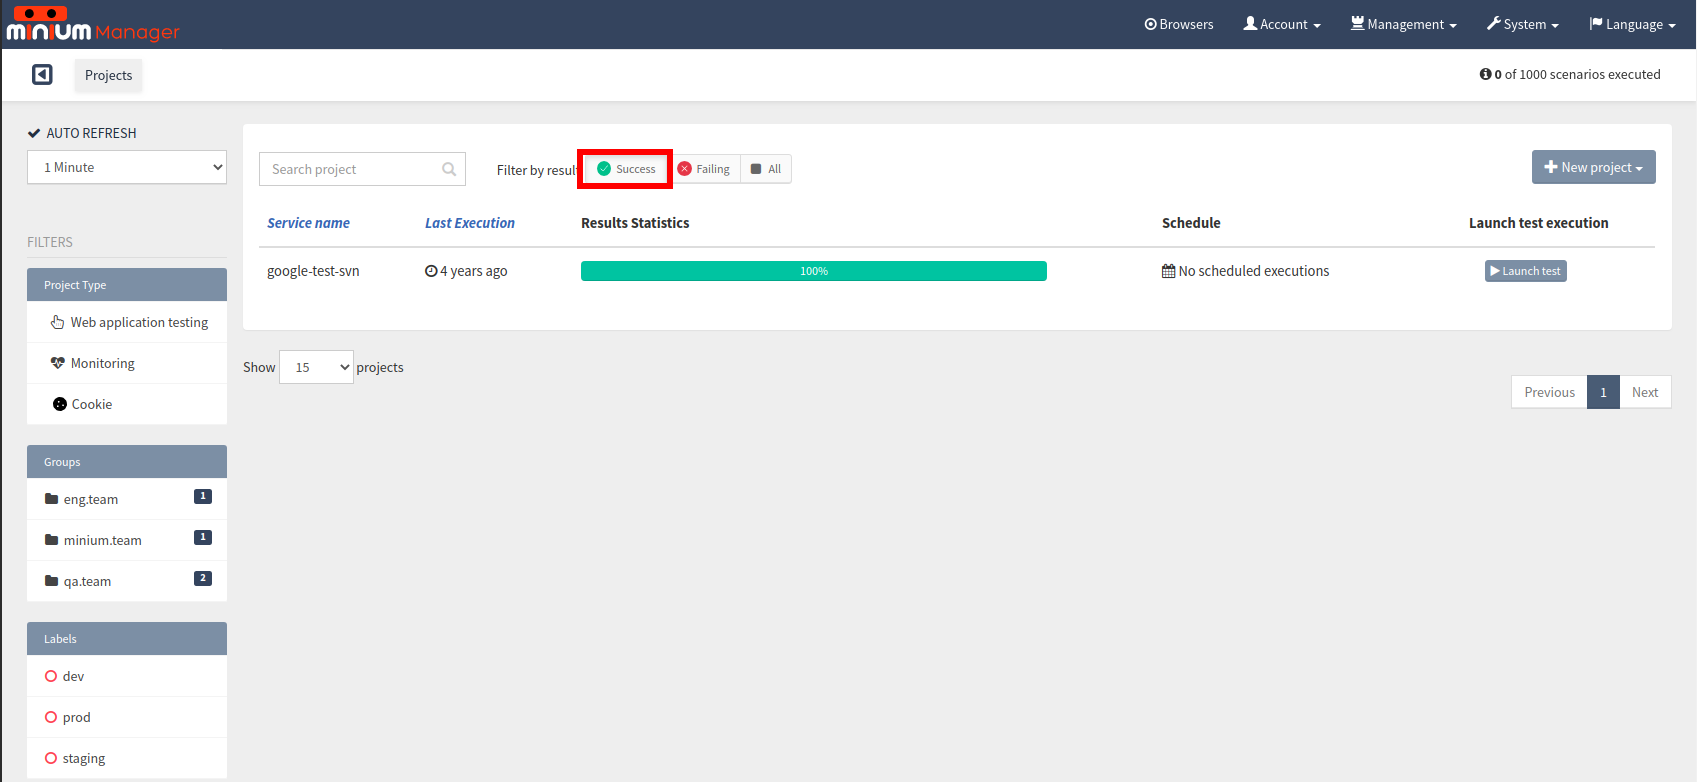Go to Previous page
This screenshot has height=782, width=1697.
pyautogui.click(x=1549, y=392)
